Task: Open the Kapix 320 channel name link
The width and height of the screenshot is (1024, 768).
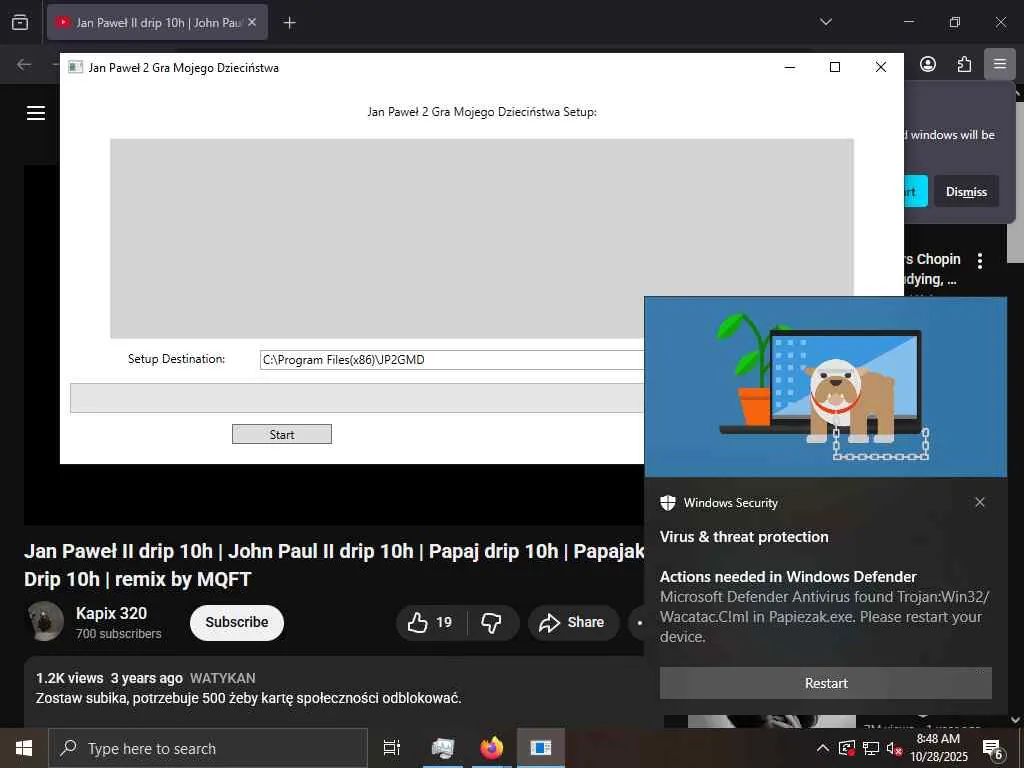Action: tap(111, 613)
